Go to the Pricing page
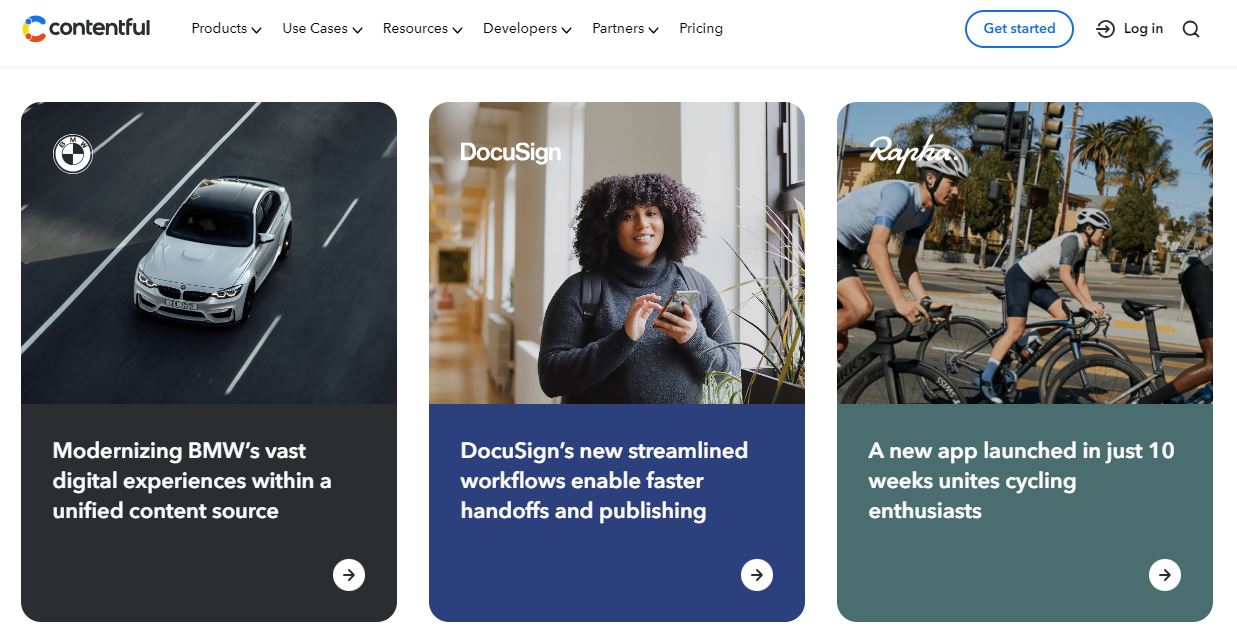The height and width of the screenshot is (632, 1237). tap(701, 29)
